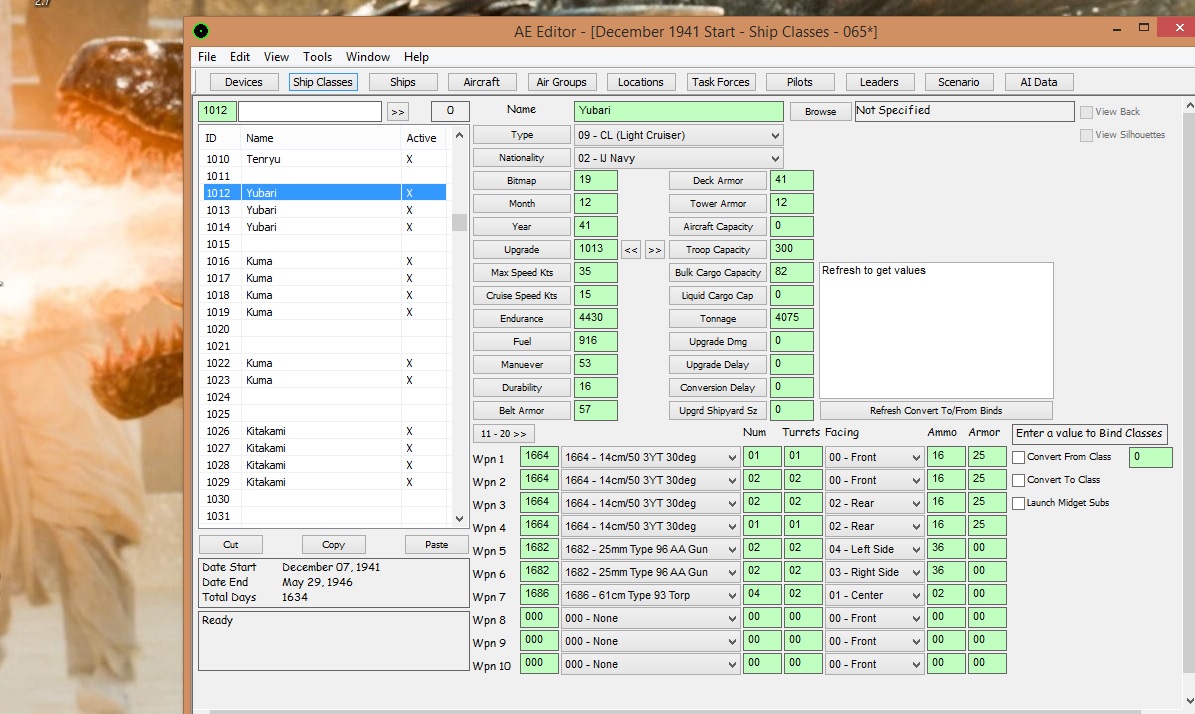This screenshot has width=1195, height=714.
Task: Show weapon slots 11 - 20
Action: click(x=503, y=434)
